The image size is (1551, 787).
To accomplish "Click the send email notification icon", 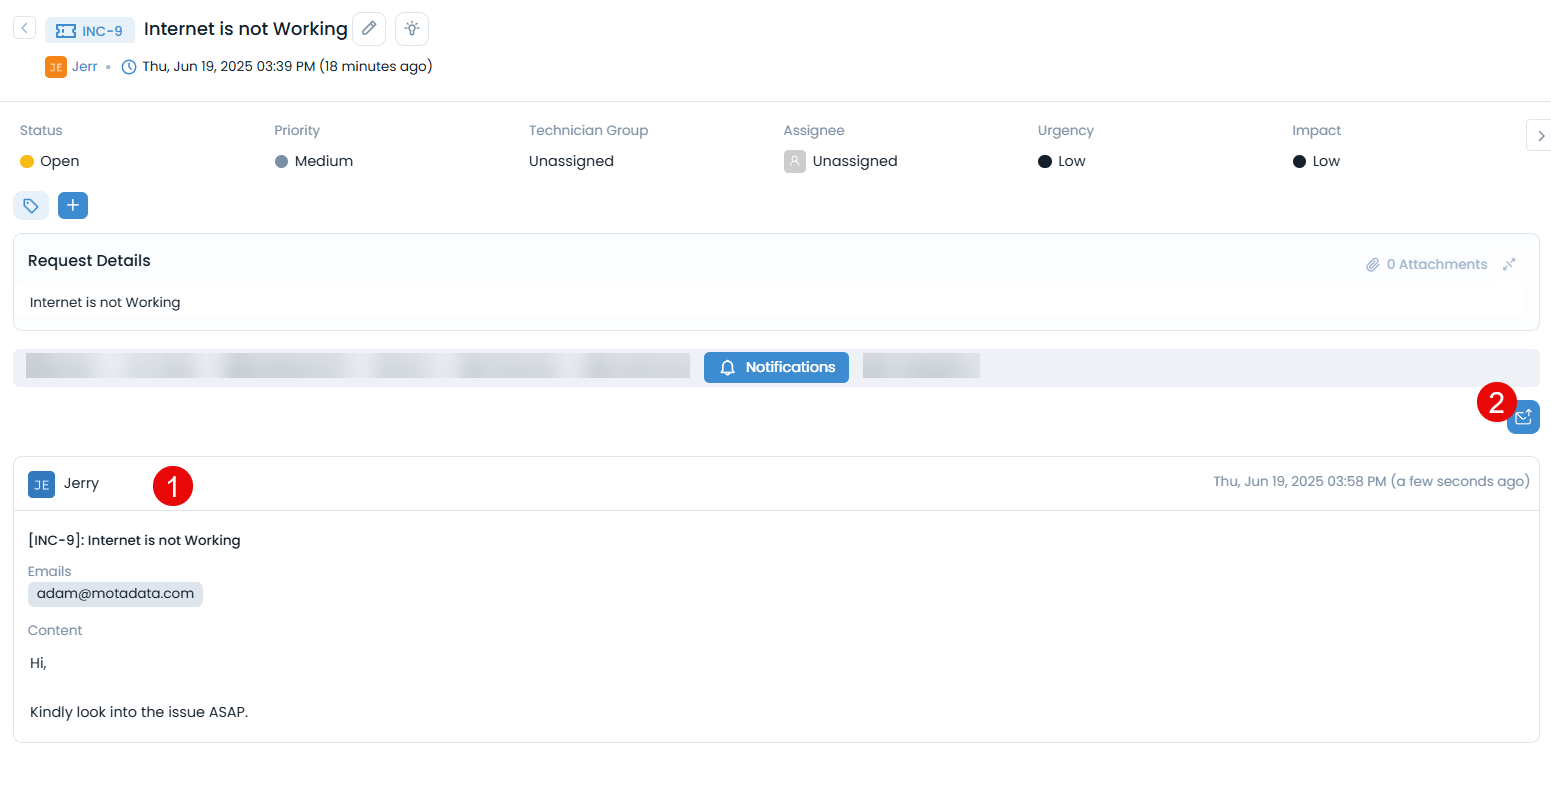I will [x=1523, y=417].
